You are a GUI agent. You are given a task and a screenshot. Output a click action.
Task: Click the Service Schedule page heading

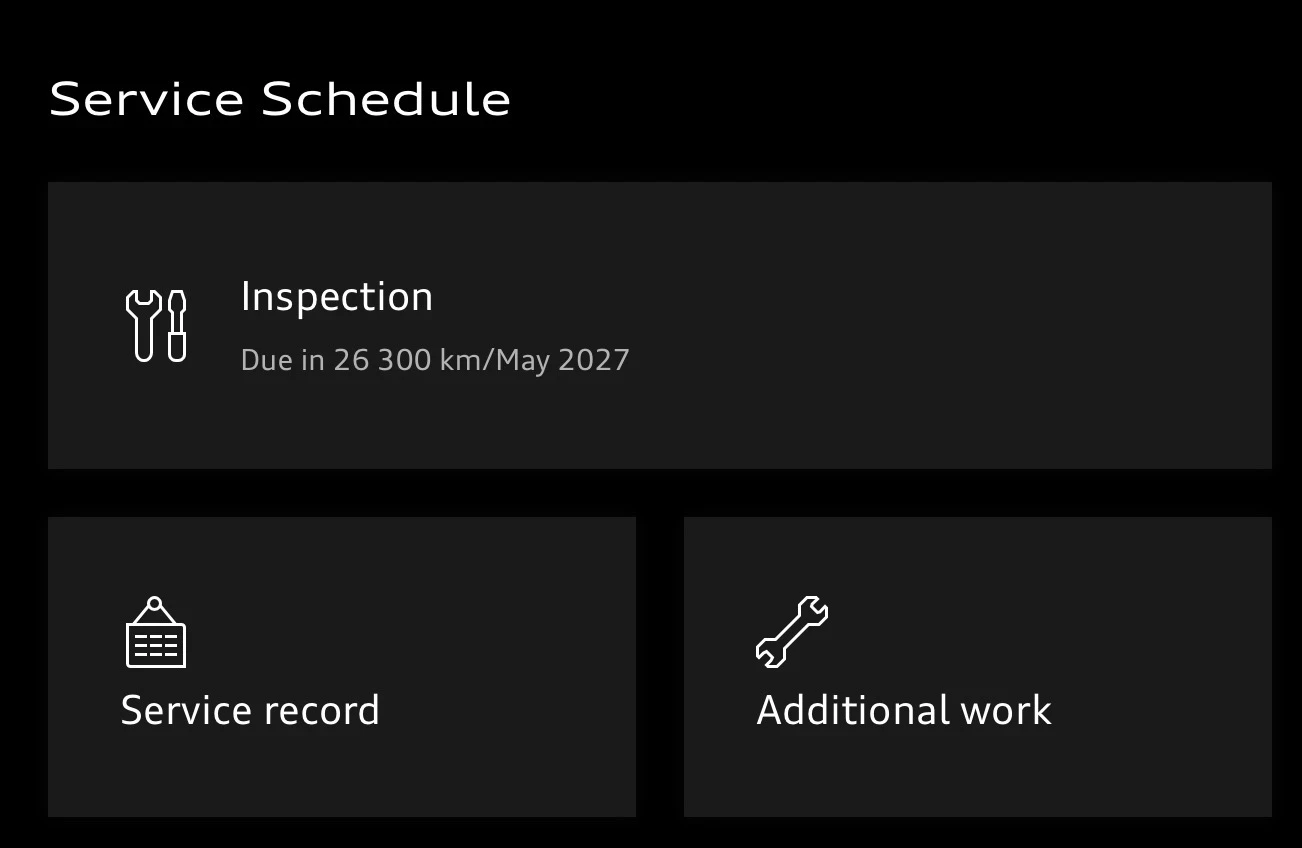coord(280,99)
